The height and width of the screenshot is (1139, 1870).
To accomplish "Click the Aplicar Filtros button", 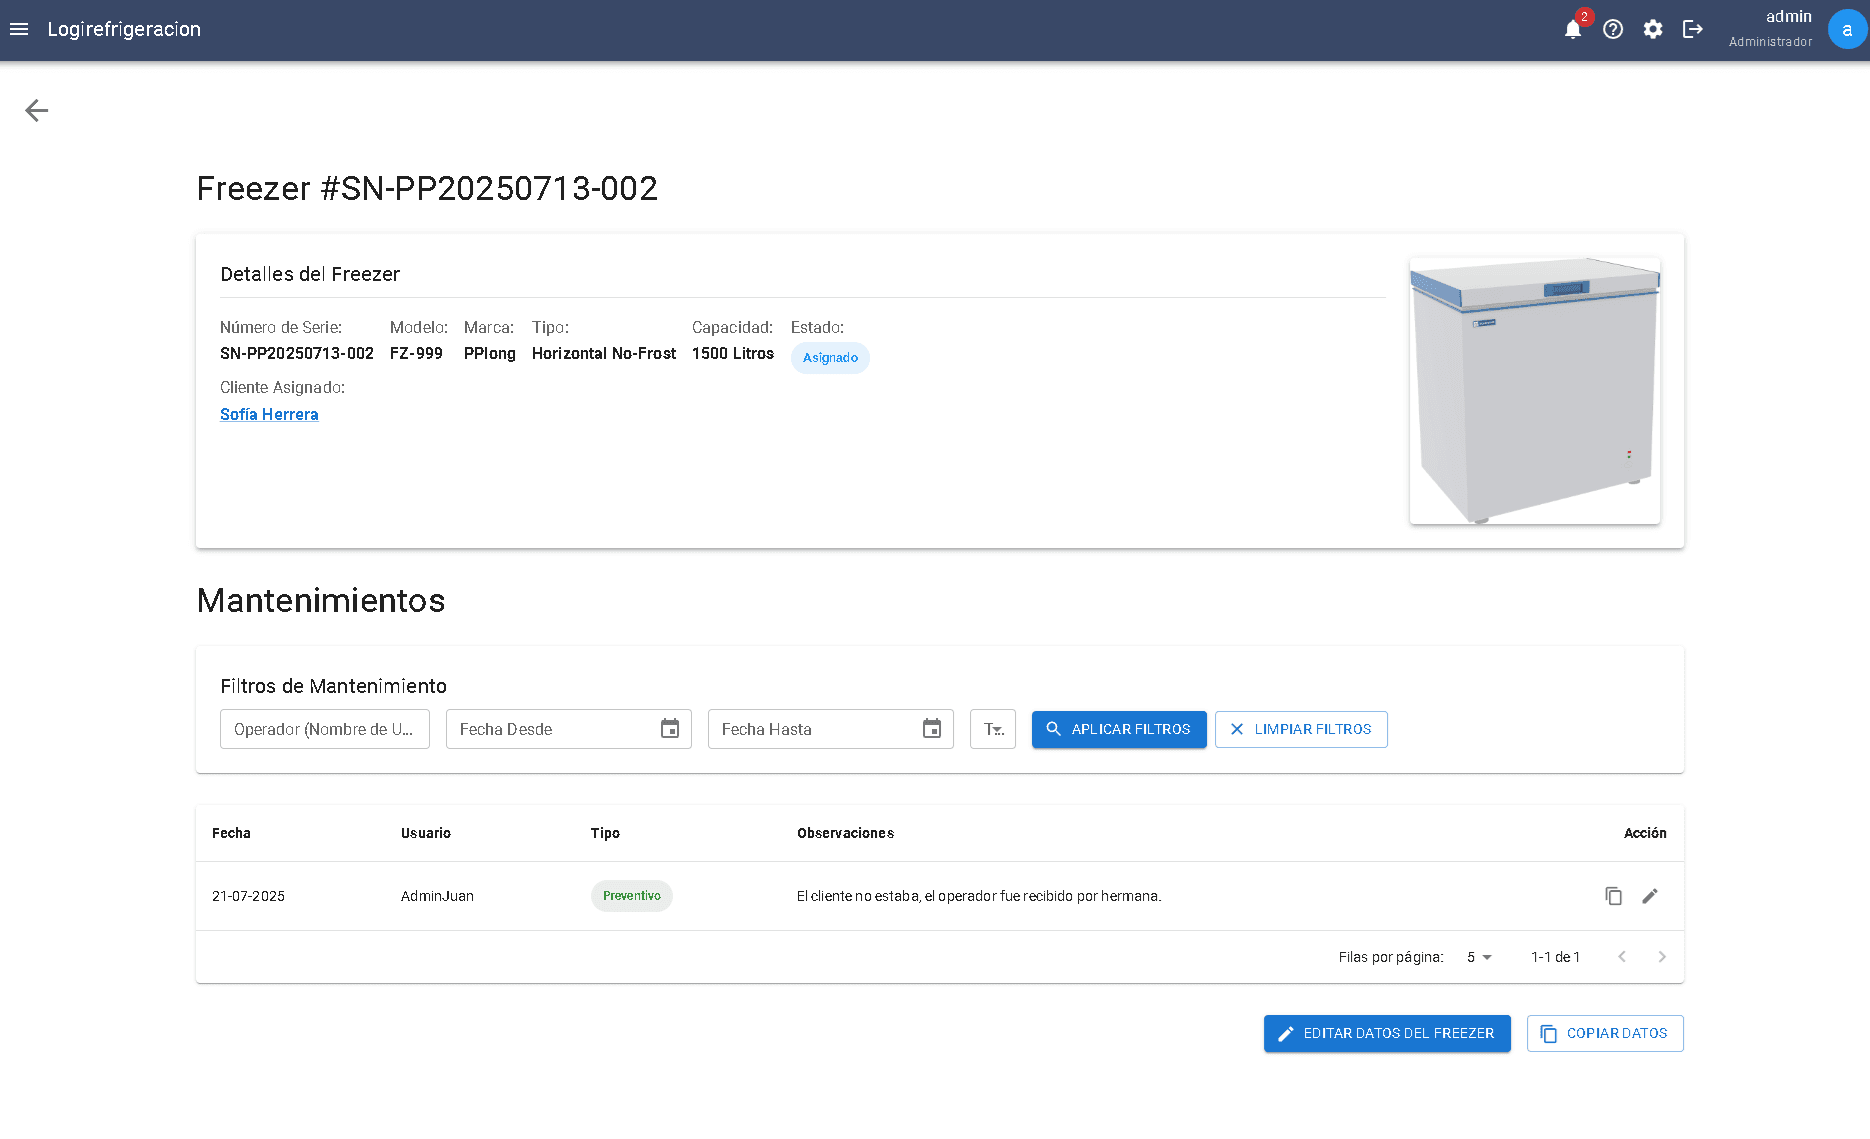I will [x=1119, y=729].
